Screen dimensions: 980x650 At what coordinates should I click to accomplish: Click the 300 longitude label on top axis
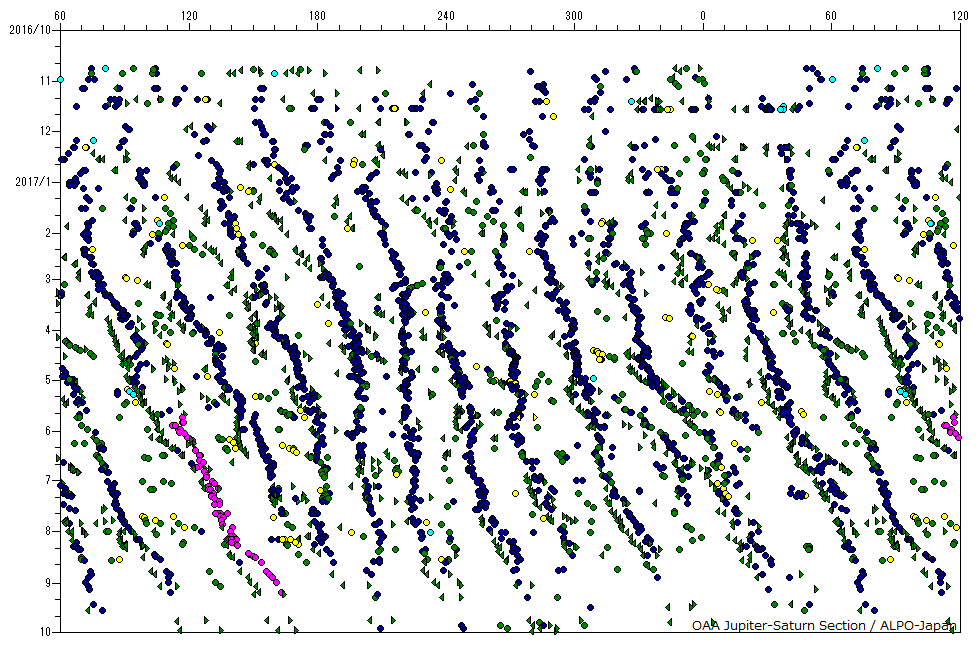[574, 16]
